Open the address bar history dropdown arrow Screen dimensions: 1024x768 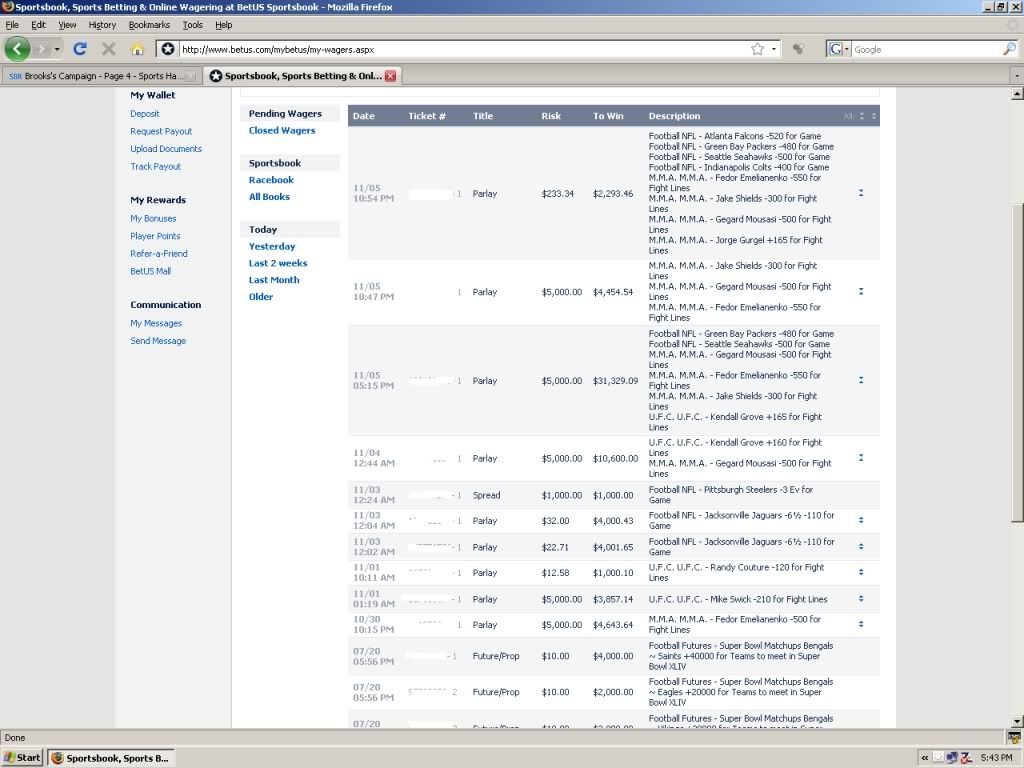tap(774, 49)
